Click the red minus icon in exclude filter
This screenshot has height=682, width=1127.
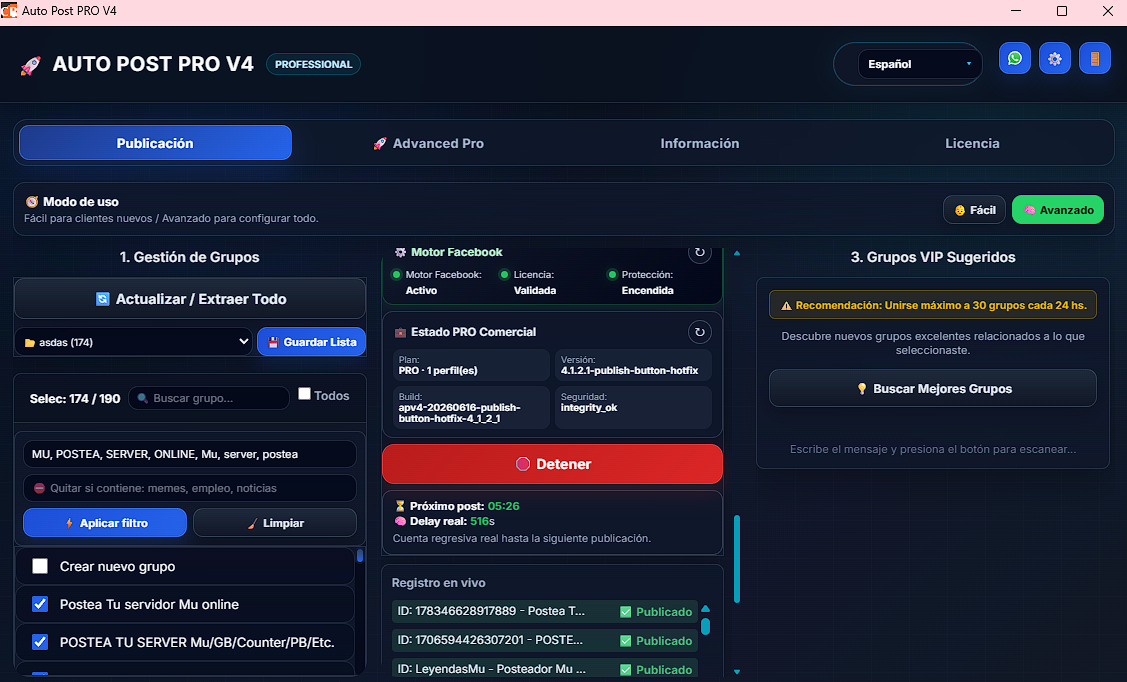tap(40, 488)
